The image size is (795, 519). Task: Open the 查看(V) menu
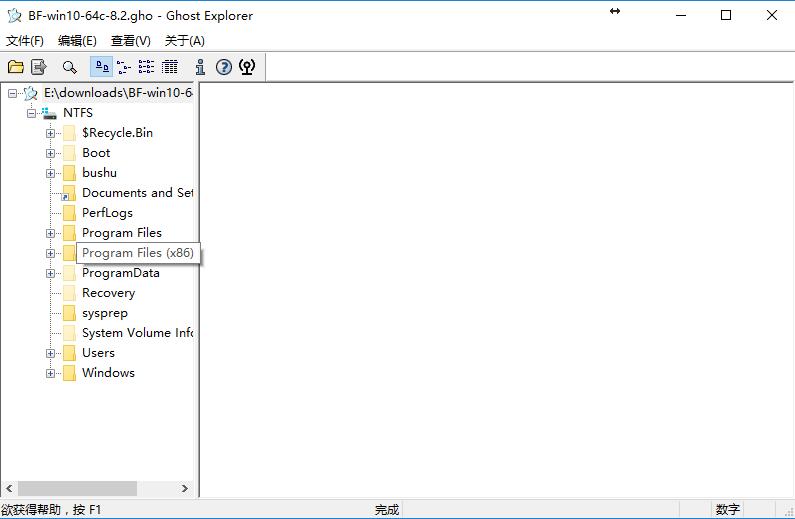tap(131, 41)
